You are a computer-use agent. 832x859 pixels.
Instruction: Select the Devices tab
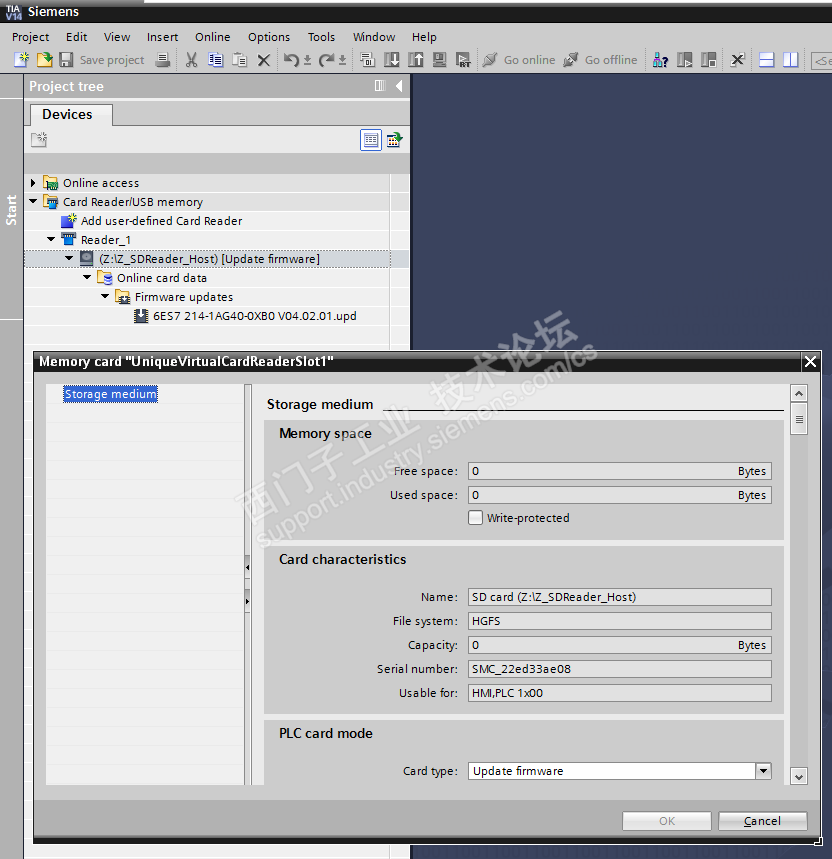point(71,114)
